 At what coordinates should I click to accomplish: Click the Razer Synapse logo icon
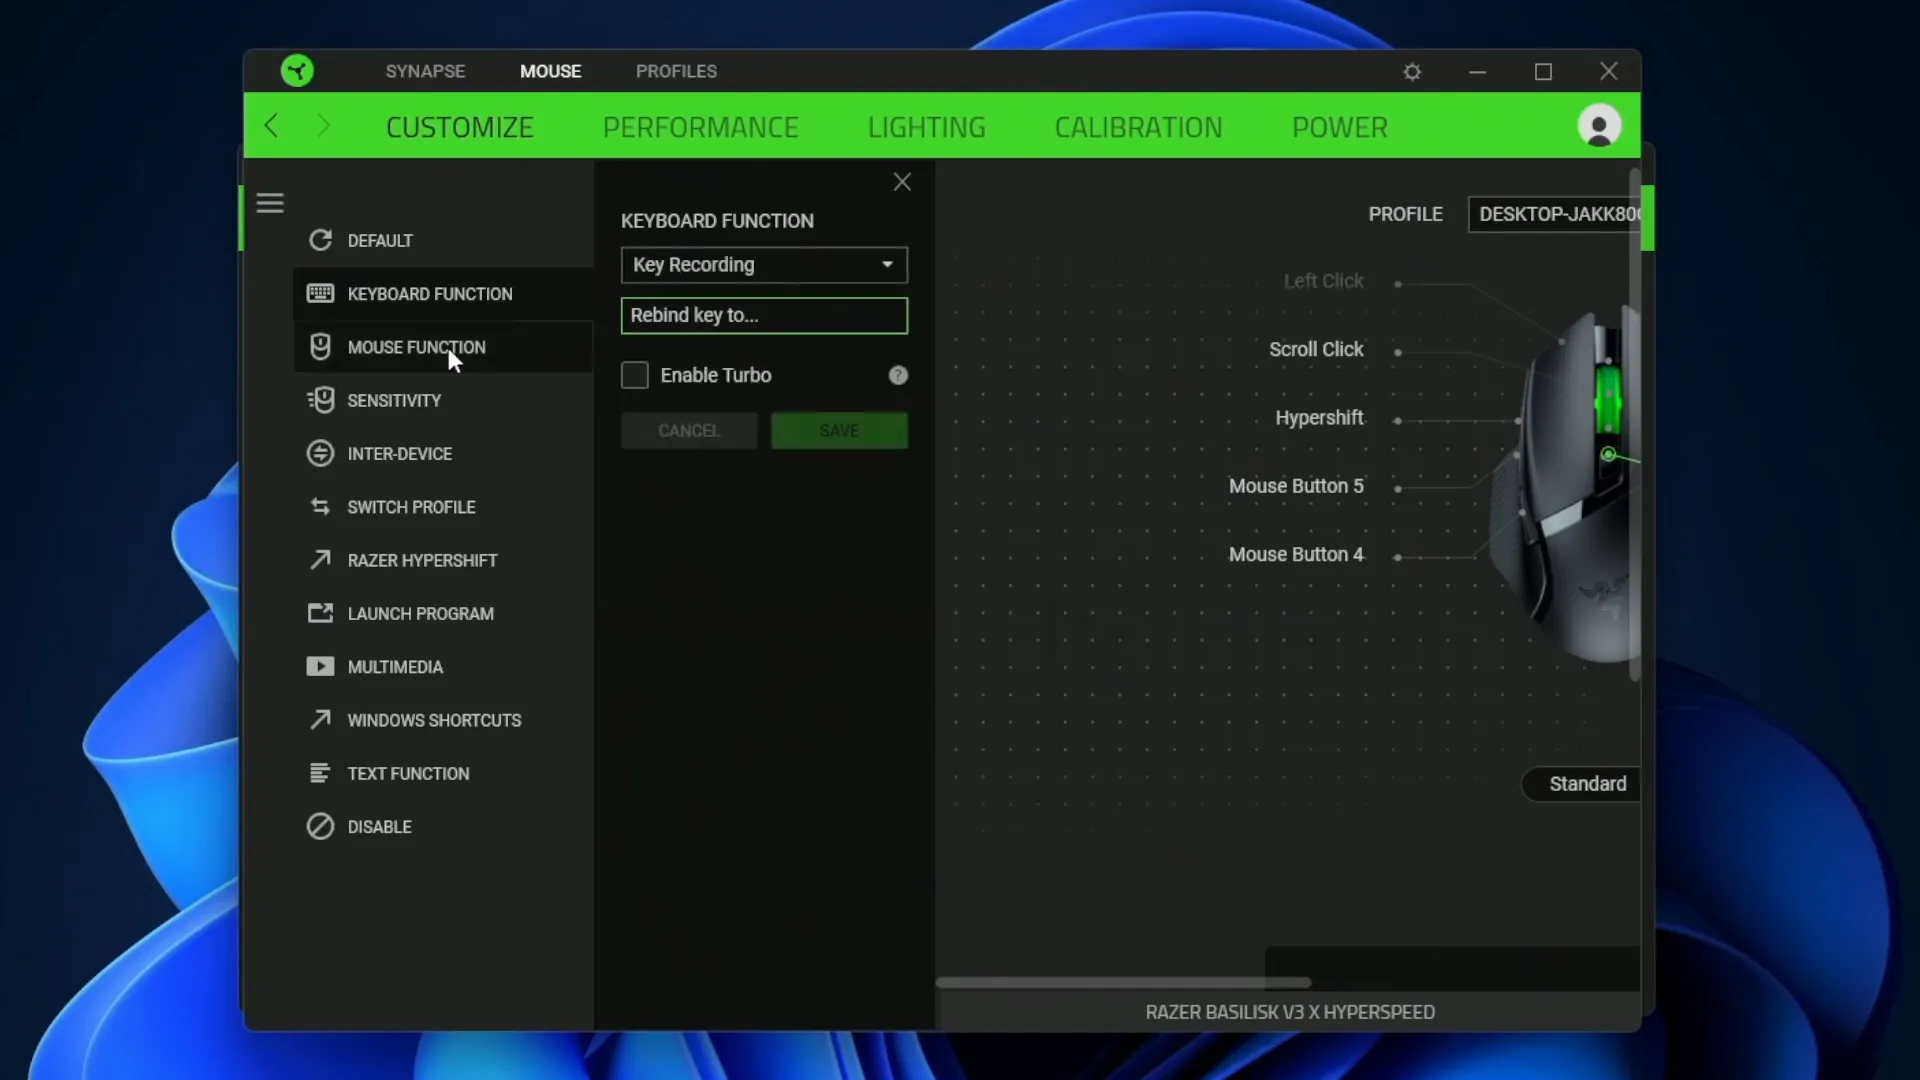297,71
